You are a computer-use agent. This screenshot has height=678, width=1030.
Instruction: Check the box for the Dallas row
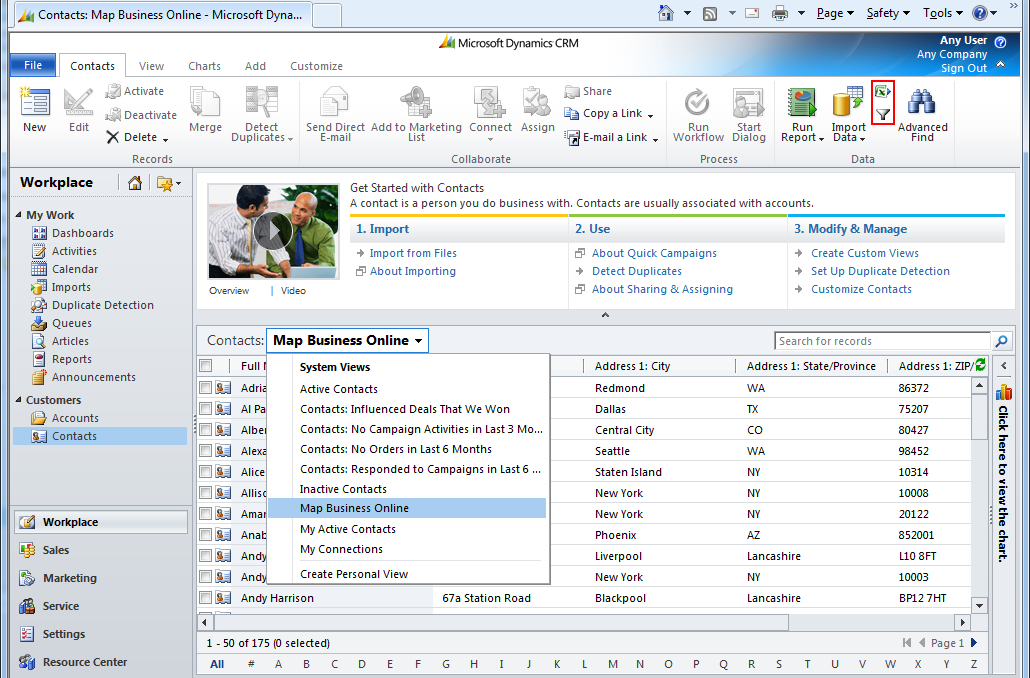[x=206, y=409]
